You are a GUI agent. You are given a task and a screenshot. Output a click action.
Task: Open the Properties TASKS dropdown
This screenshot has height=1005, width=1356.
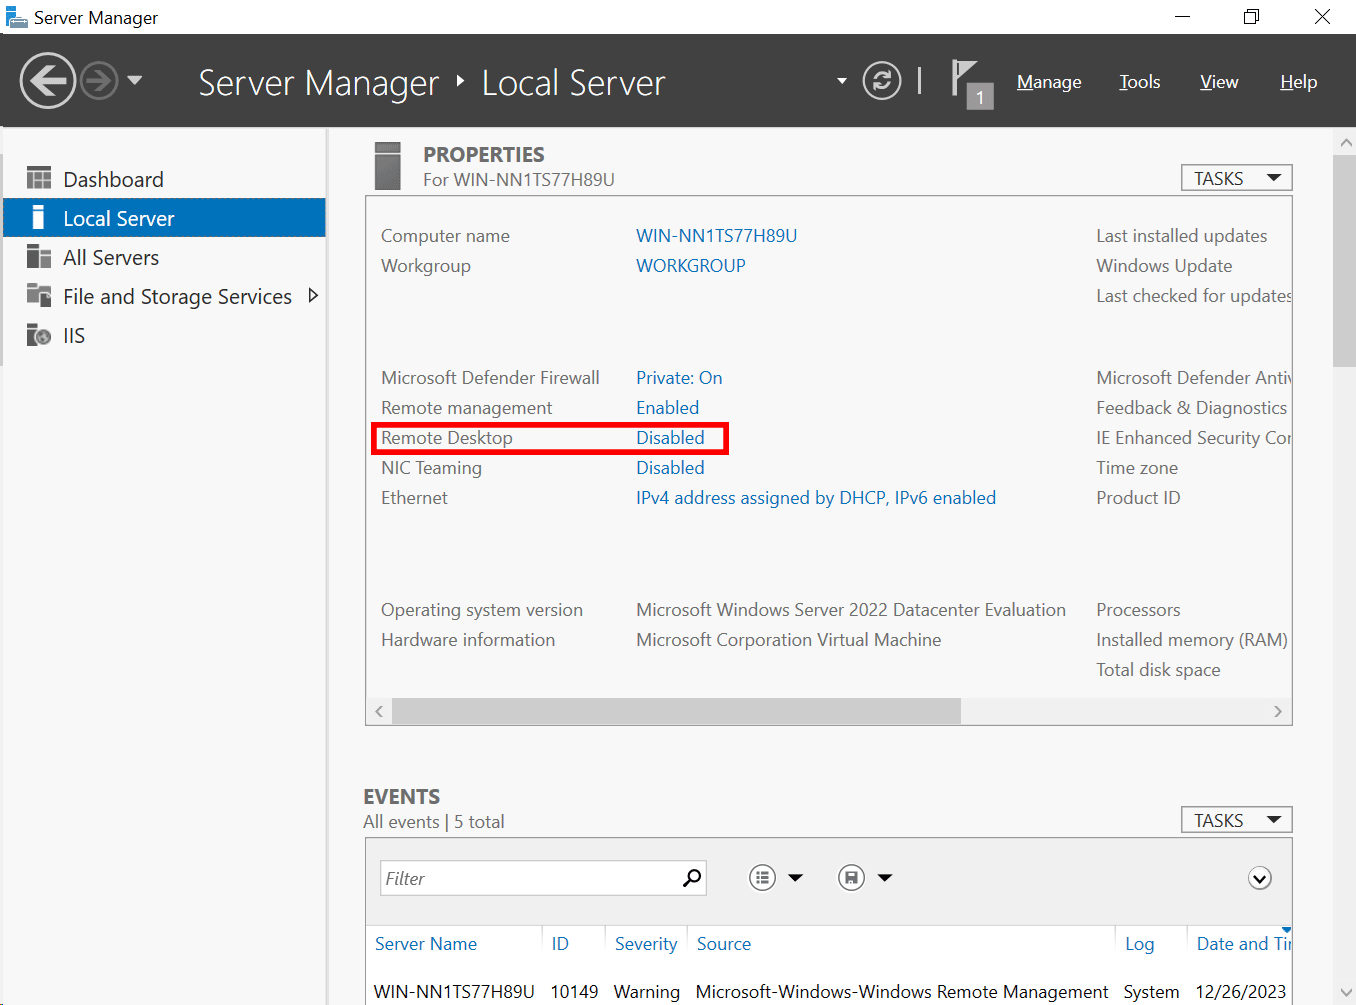tap(1237, 178)
